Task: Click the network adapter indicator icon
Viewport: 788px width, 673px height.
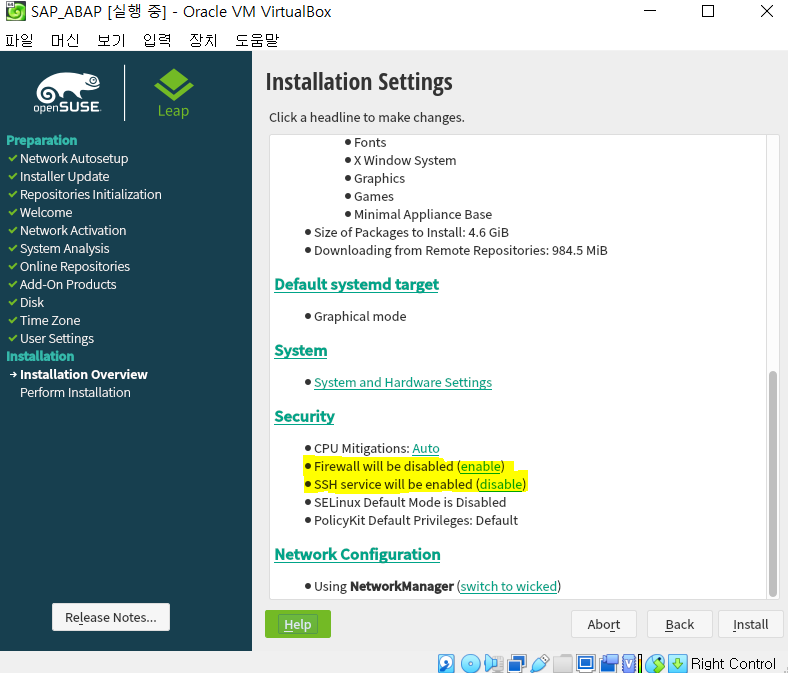Action: coord(517,663)
